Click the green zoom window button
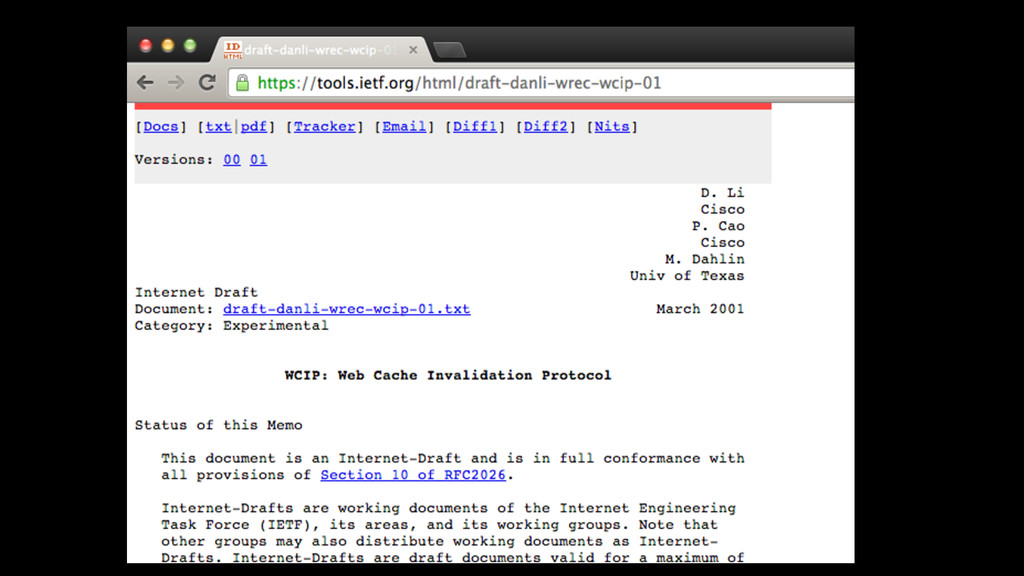The image size is (1024, 576). (190, 45)
